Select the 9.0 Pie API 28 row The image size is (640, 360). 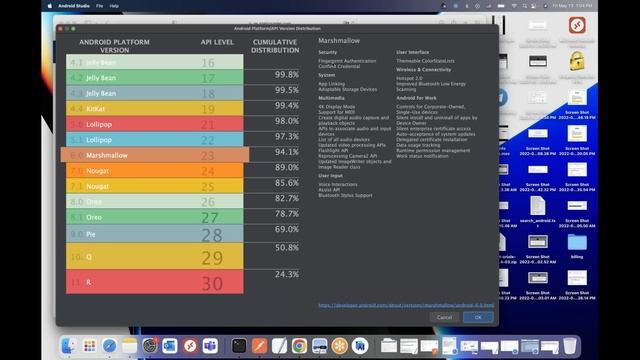(x=155, y=234)
